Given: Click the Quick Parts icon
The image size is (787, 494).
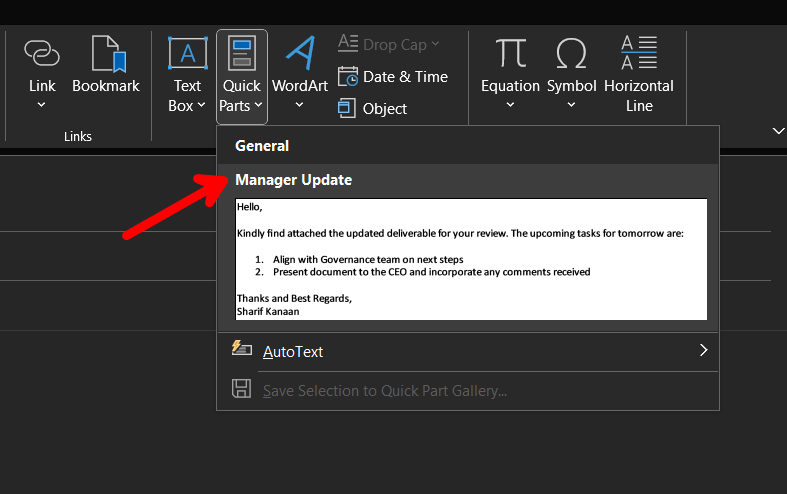Looking at the screenshot, I should tap(241, 54).
